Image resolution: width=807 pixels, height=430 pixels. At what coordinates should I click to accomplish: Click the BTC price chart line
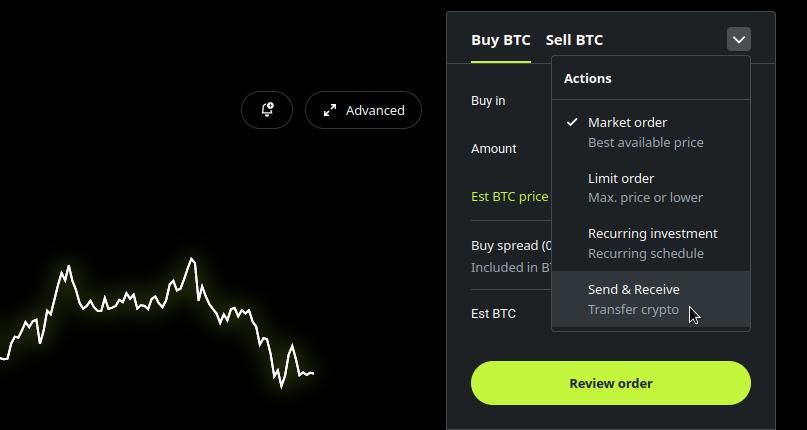(130, 298)
